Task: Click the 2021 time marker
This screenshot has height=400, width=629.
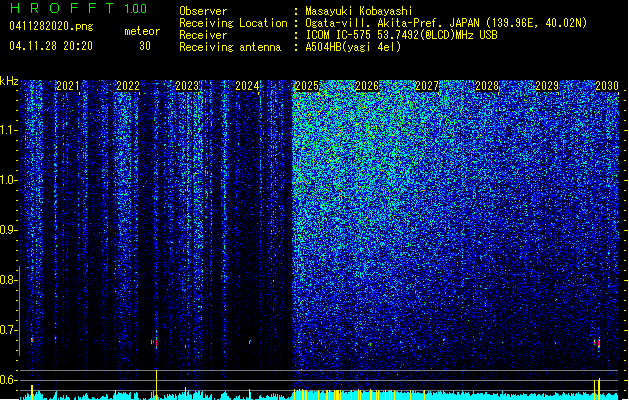Action: [67, 86]
